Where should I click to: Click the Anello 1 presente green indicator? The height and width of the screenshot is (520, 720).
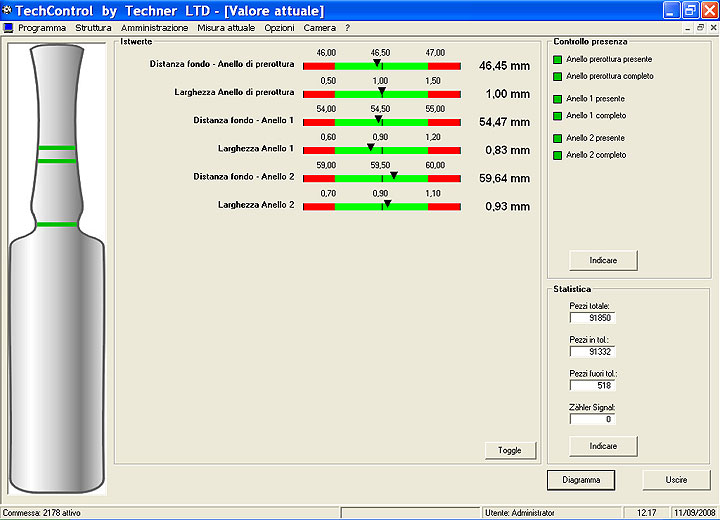[x=557, y=99]
